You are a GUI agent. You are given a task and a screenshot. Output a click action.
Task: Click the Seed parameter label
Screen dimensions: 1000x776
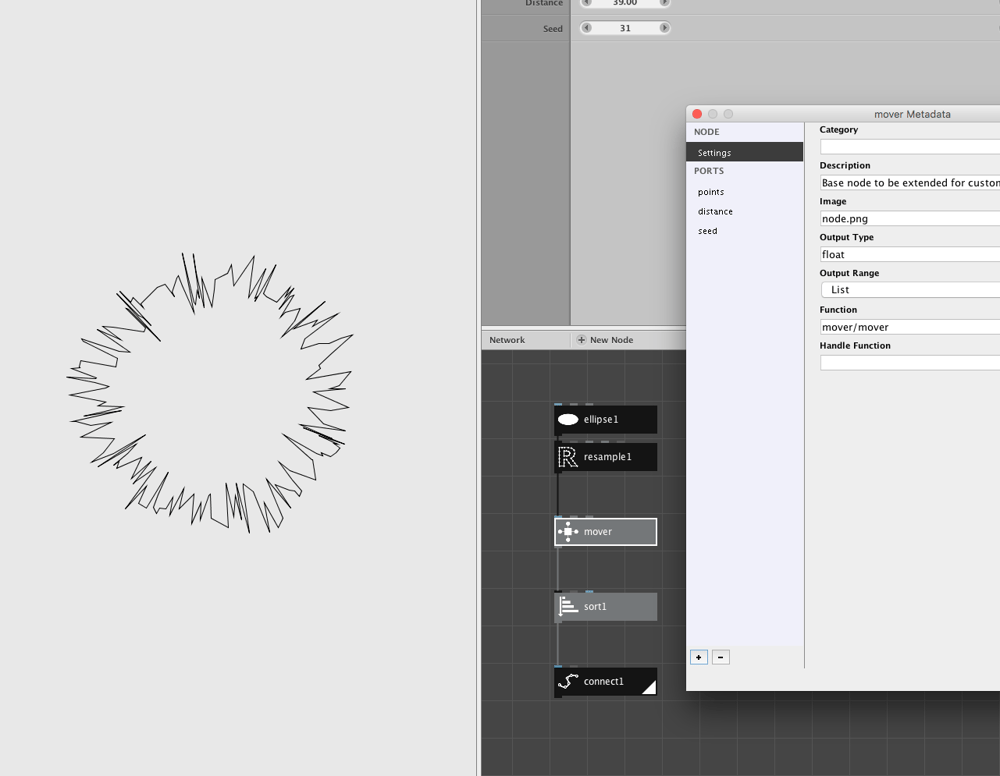coord(552,29)
